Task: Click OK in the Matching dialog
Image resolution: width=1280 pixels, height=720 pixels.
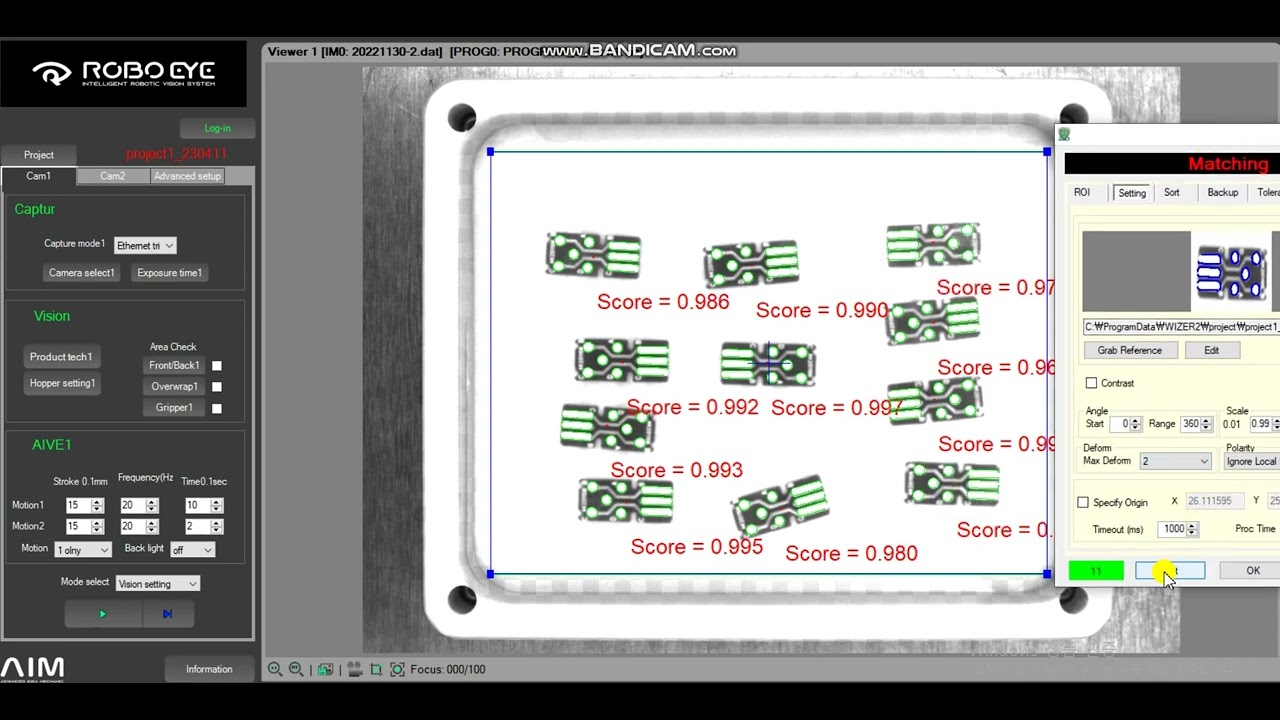Action: (1253, 571)
